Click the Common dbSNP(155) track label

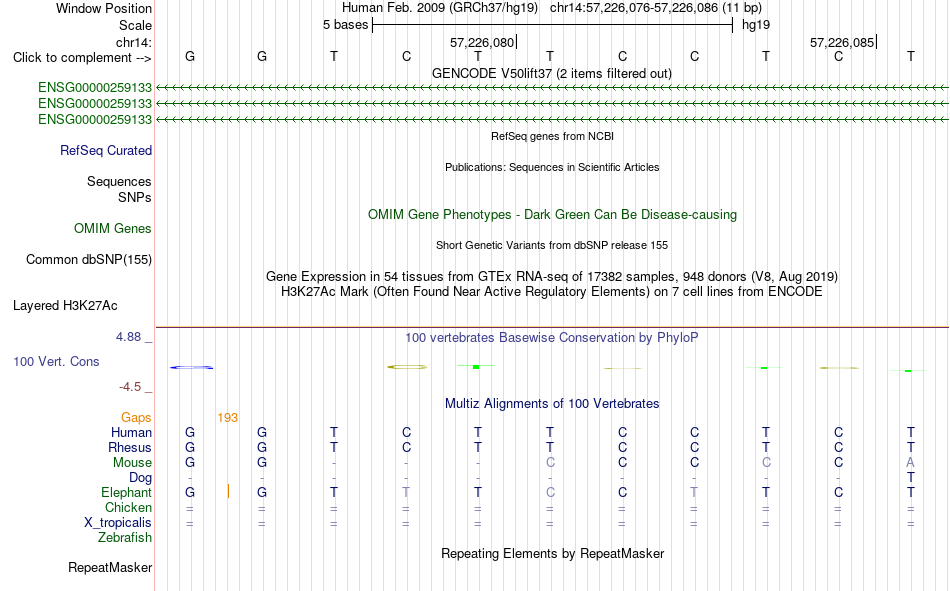point(89,259)
